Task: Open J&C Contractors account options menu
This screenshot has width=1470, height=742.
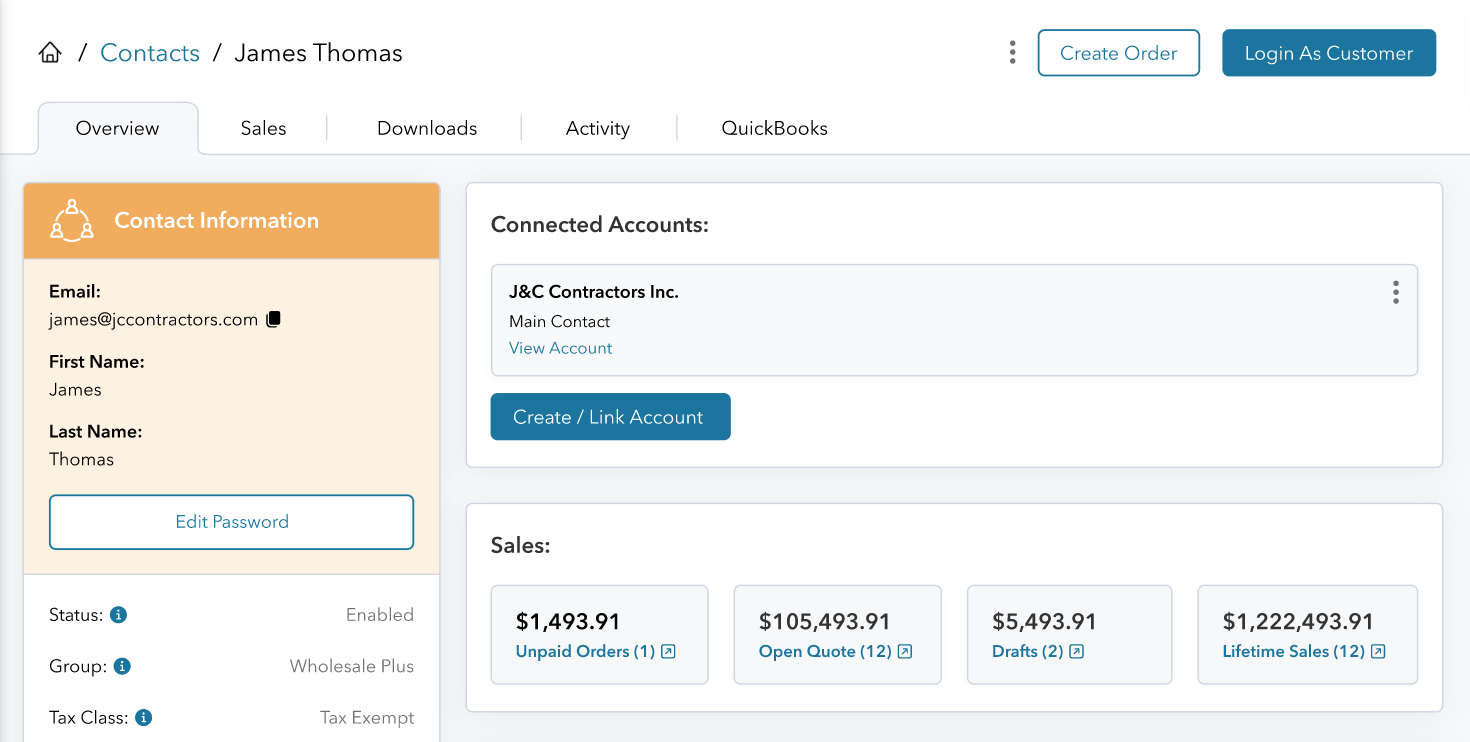Action: coord(1395,292)
